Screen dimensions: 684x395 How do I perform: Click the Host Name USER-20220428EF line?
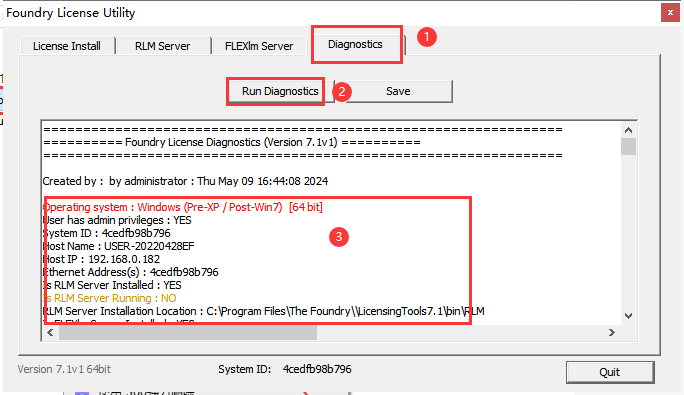(119, 246)
